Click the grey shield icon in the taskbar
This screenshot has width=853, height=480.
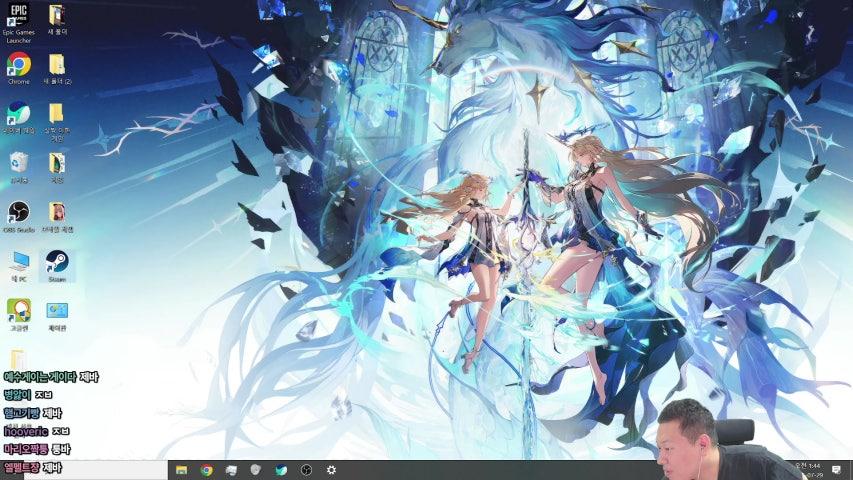pyautogui.click(x=256, y=469)
